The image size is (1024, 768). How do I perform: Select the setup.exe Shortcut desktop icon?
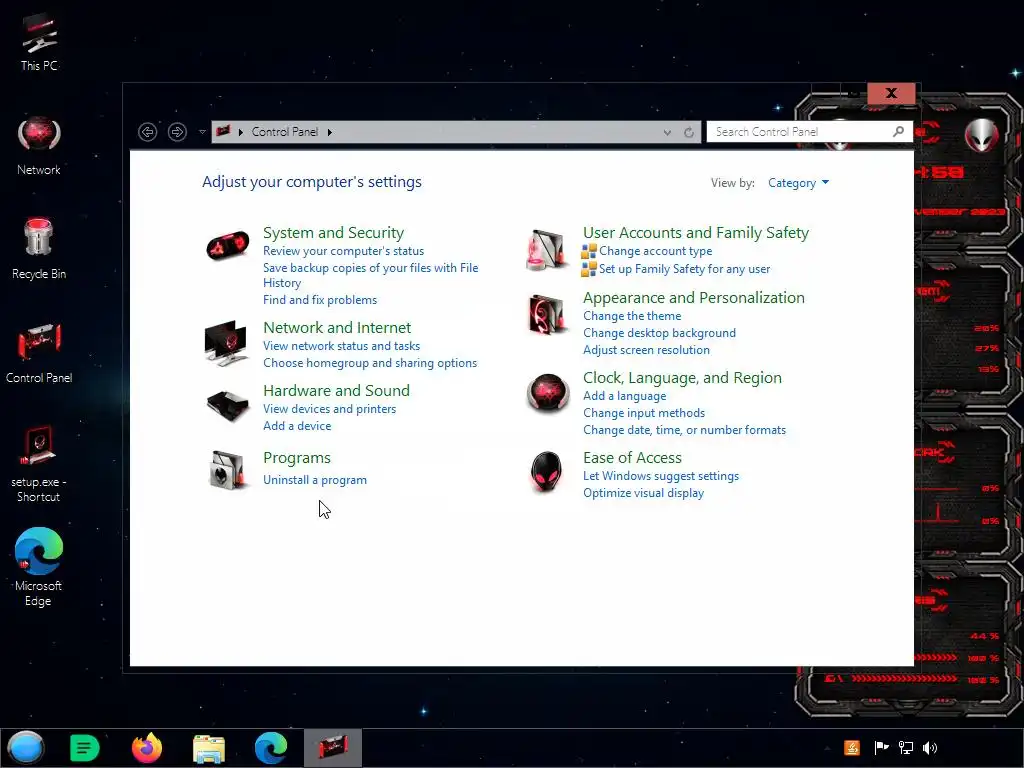[x=39, y=464]
